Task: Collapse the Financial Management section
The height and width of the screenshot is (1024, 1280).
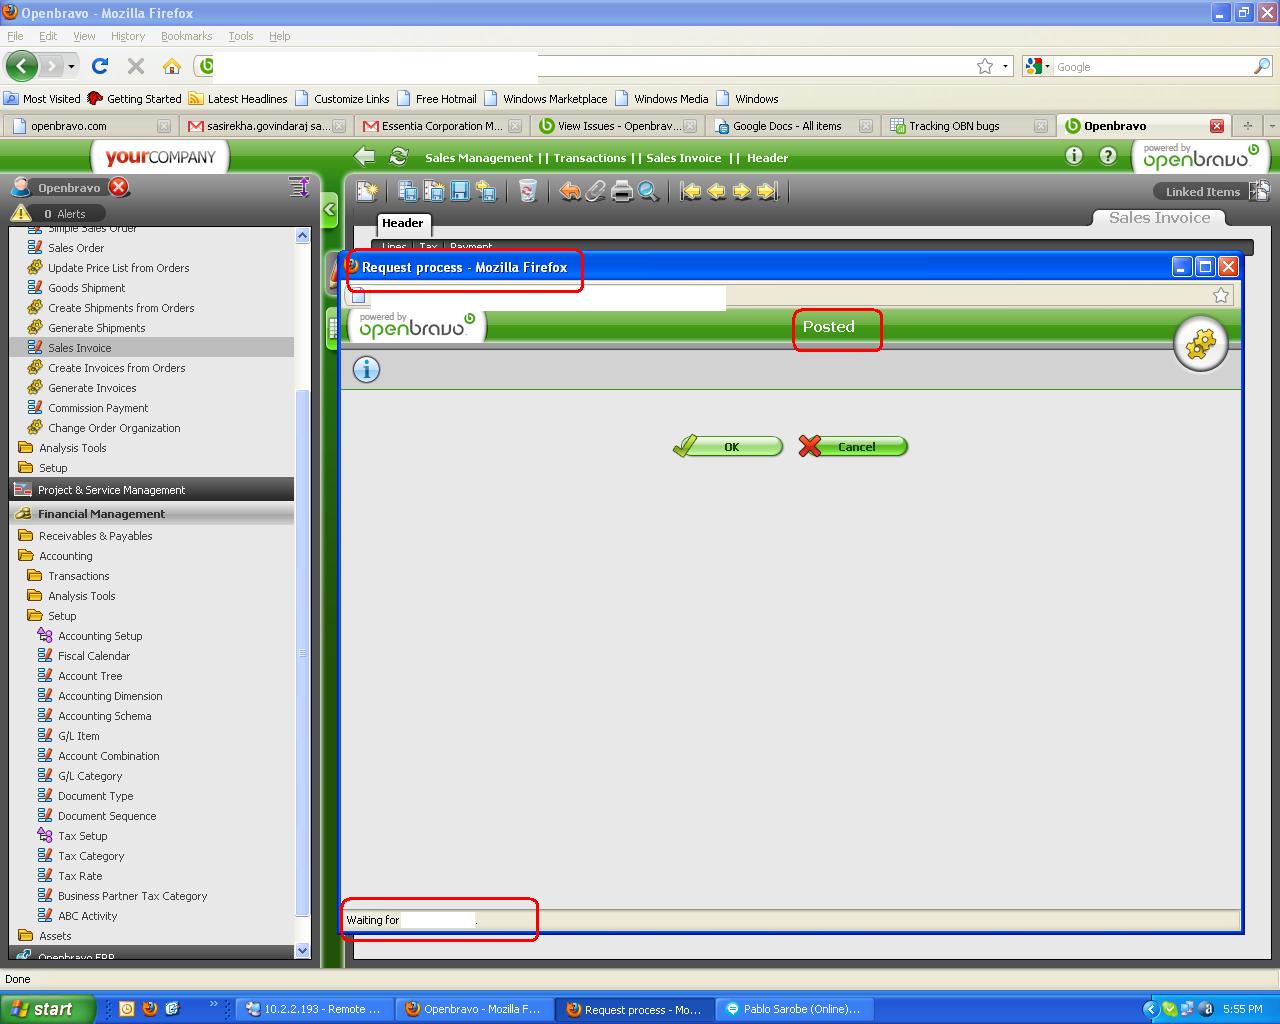Action: click(152, 514)
